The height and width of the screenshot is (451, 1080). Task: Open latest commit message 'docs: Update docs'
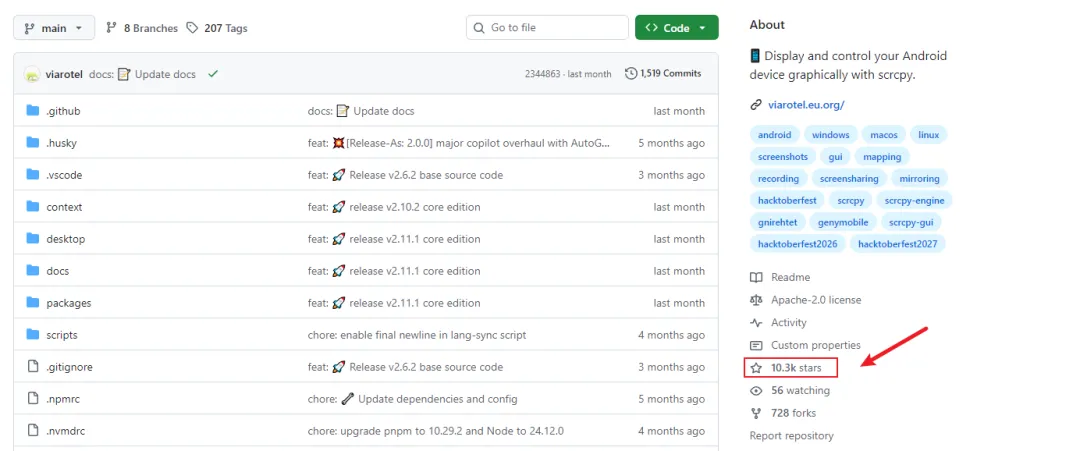(x=143, y=74)
